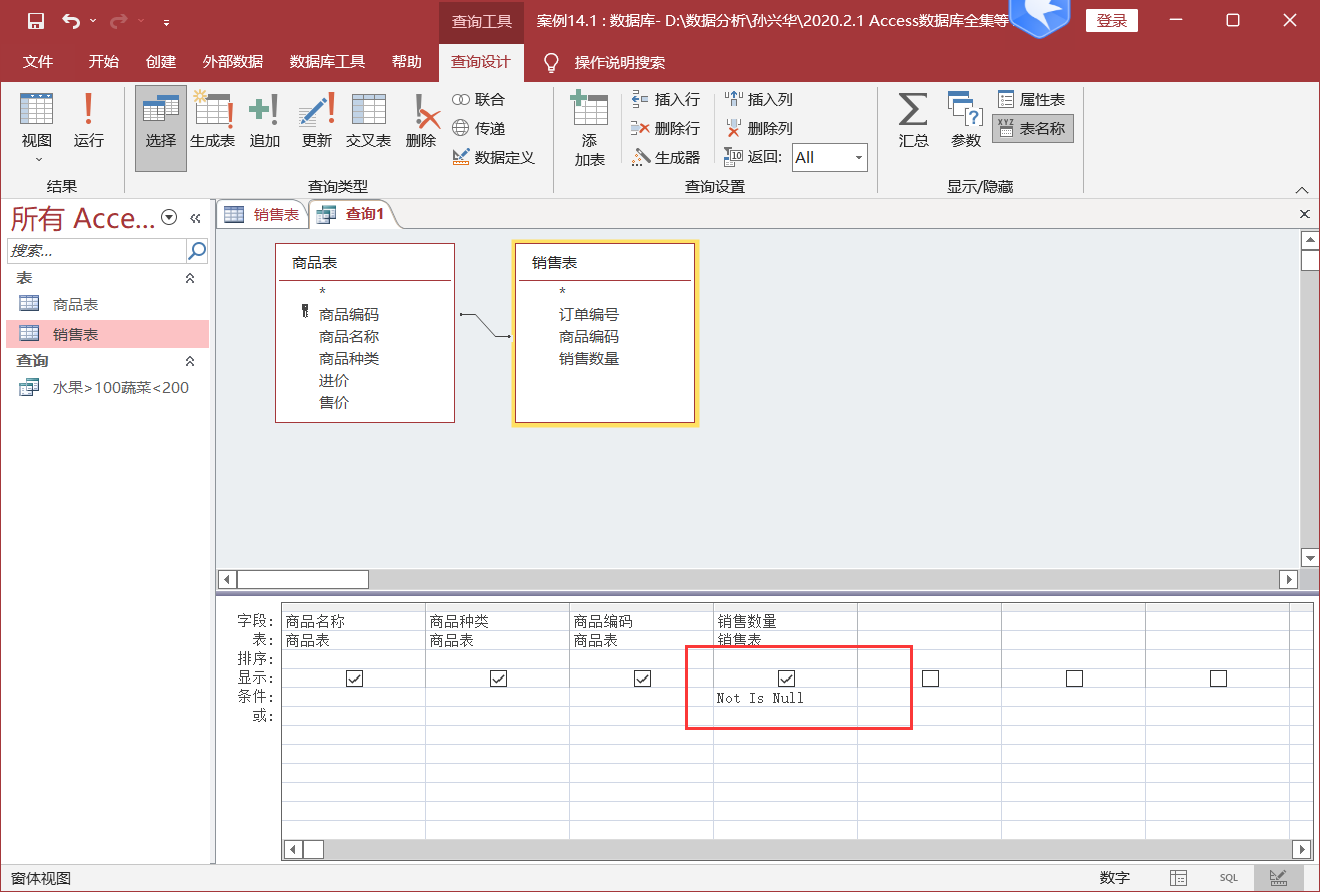Click 插入行 in query settings
The height and width of the screenshot is (892, 1320).
coord(666,99)
